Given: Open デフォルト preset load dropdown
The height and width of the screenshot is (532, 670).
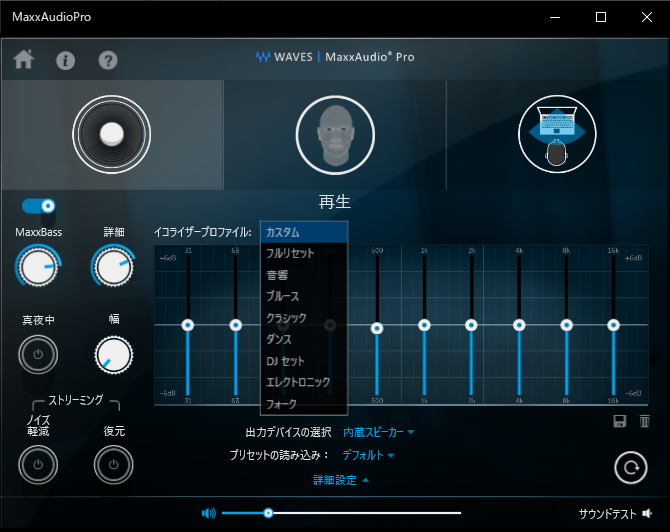Looking at the screenshot, I should [368, 456].
